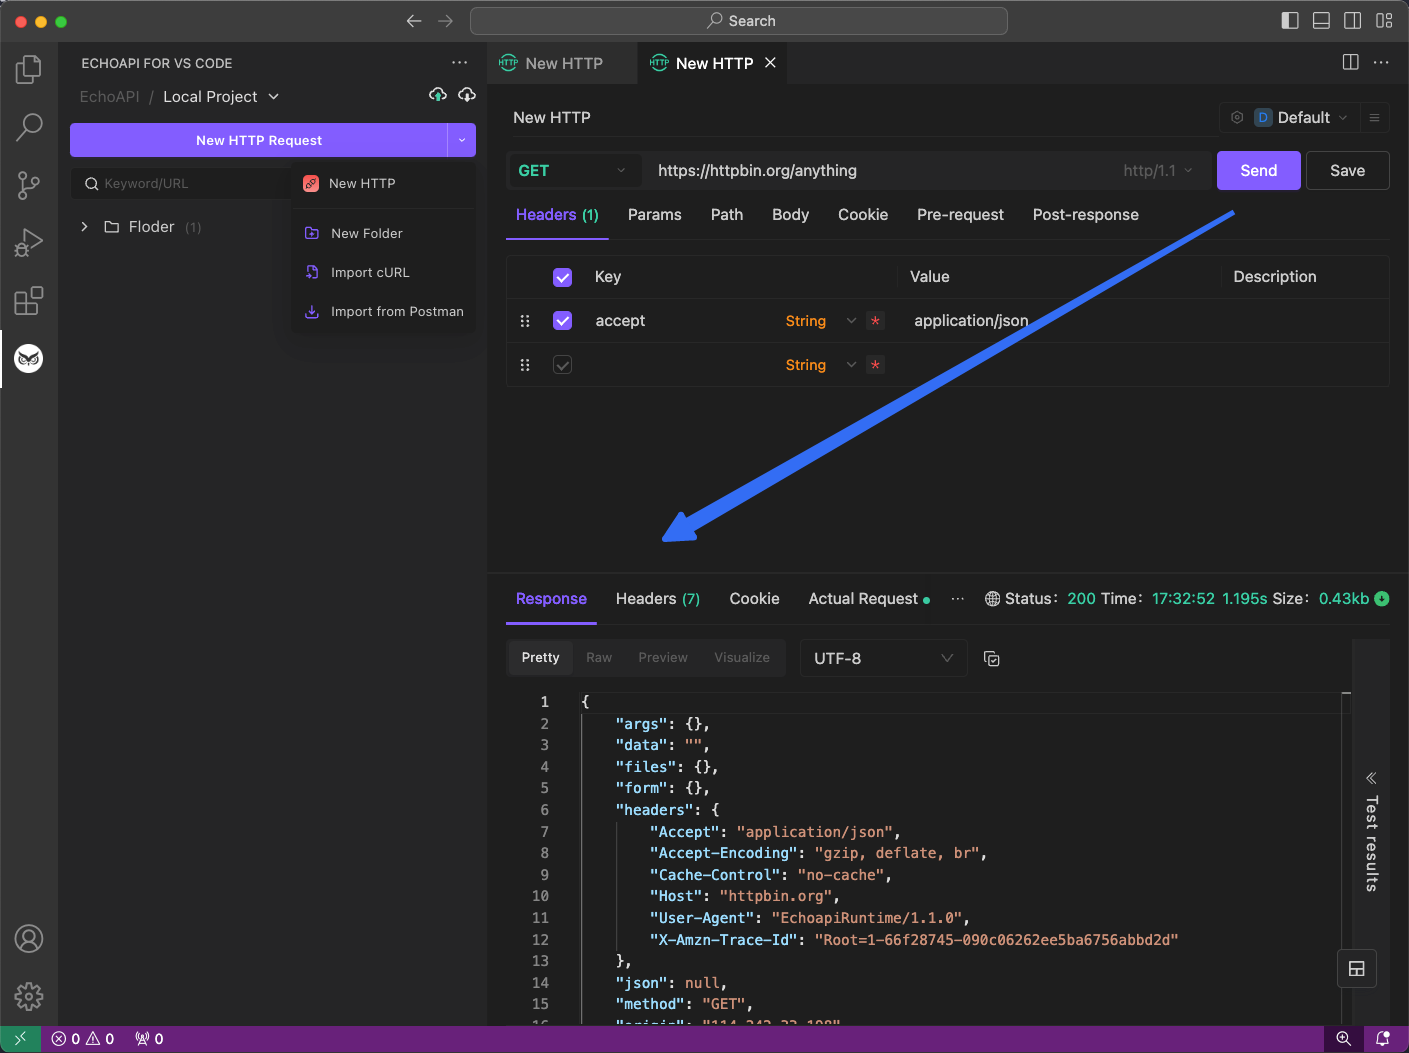Viewport: 1409px width, 1053px height.
Task: Choose Import from Postman menu entry
Action: 383,311
